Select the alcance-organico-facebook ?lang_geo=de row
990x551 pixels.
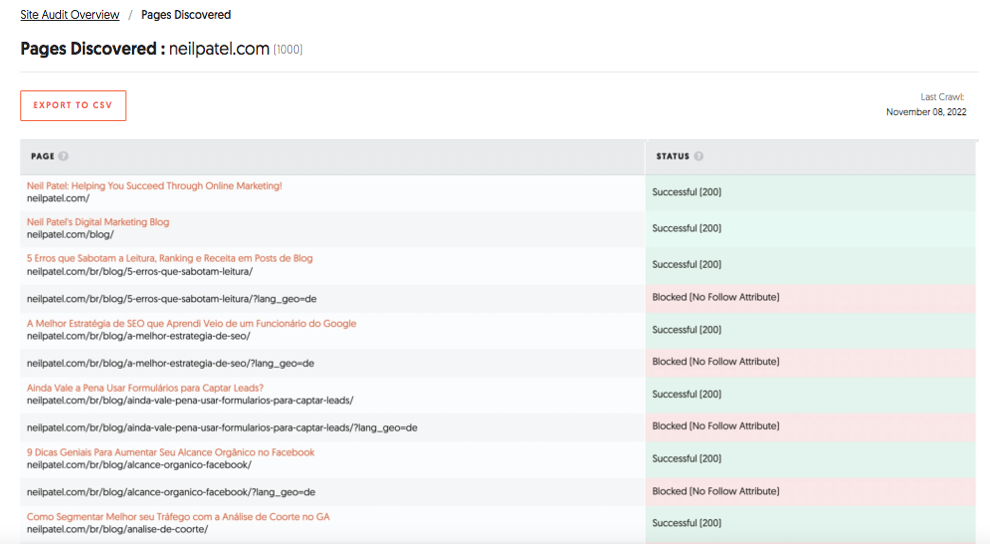click(x=171, y=492)
